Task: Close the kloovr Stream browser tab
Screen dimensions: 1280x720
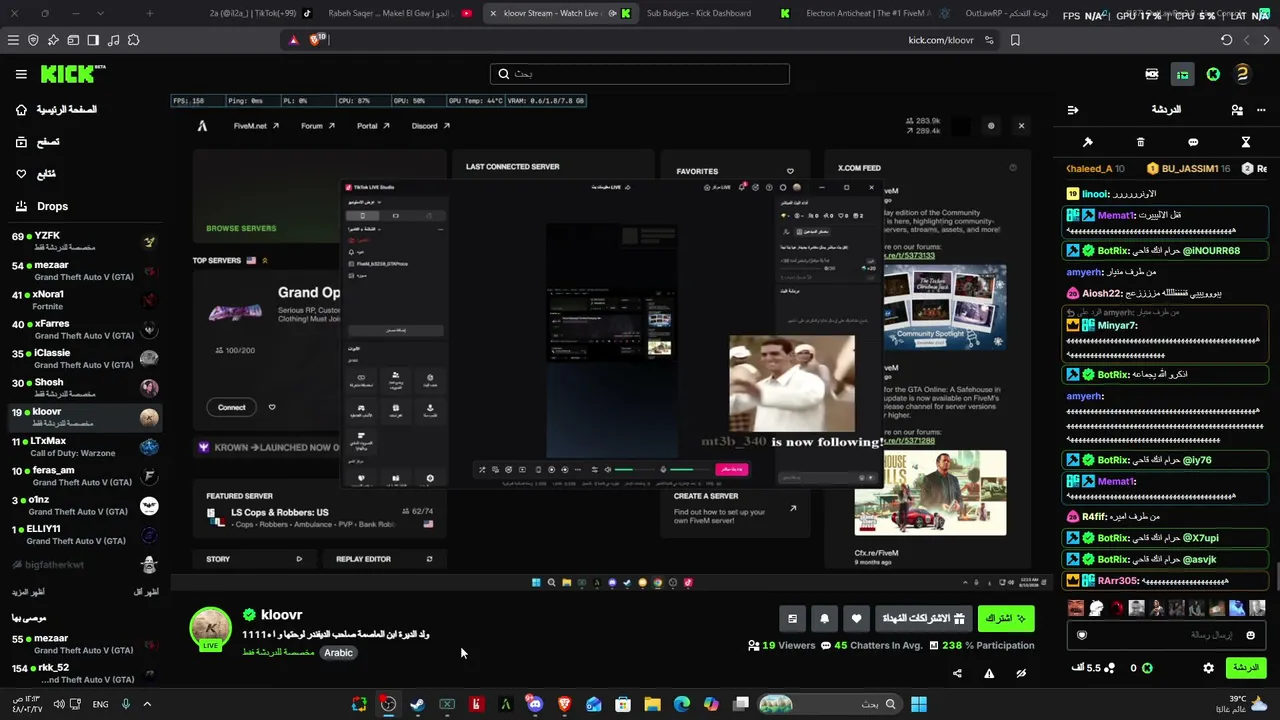Action: click(493, 13)
